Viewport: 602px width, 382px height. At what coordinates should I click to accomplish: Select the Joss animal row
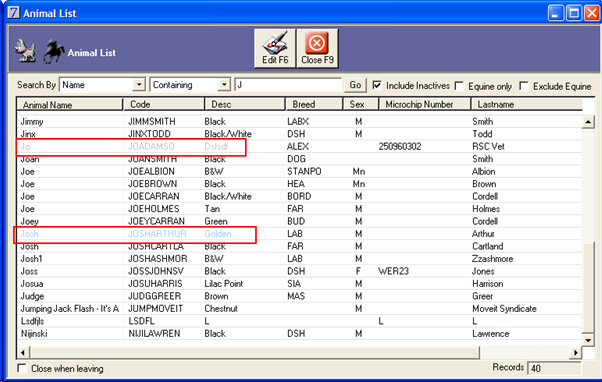click(x=299, y=271)
